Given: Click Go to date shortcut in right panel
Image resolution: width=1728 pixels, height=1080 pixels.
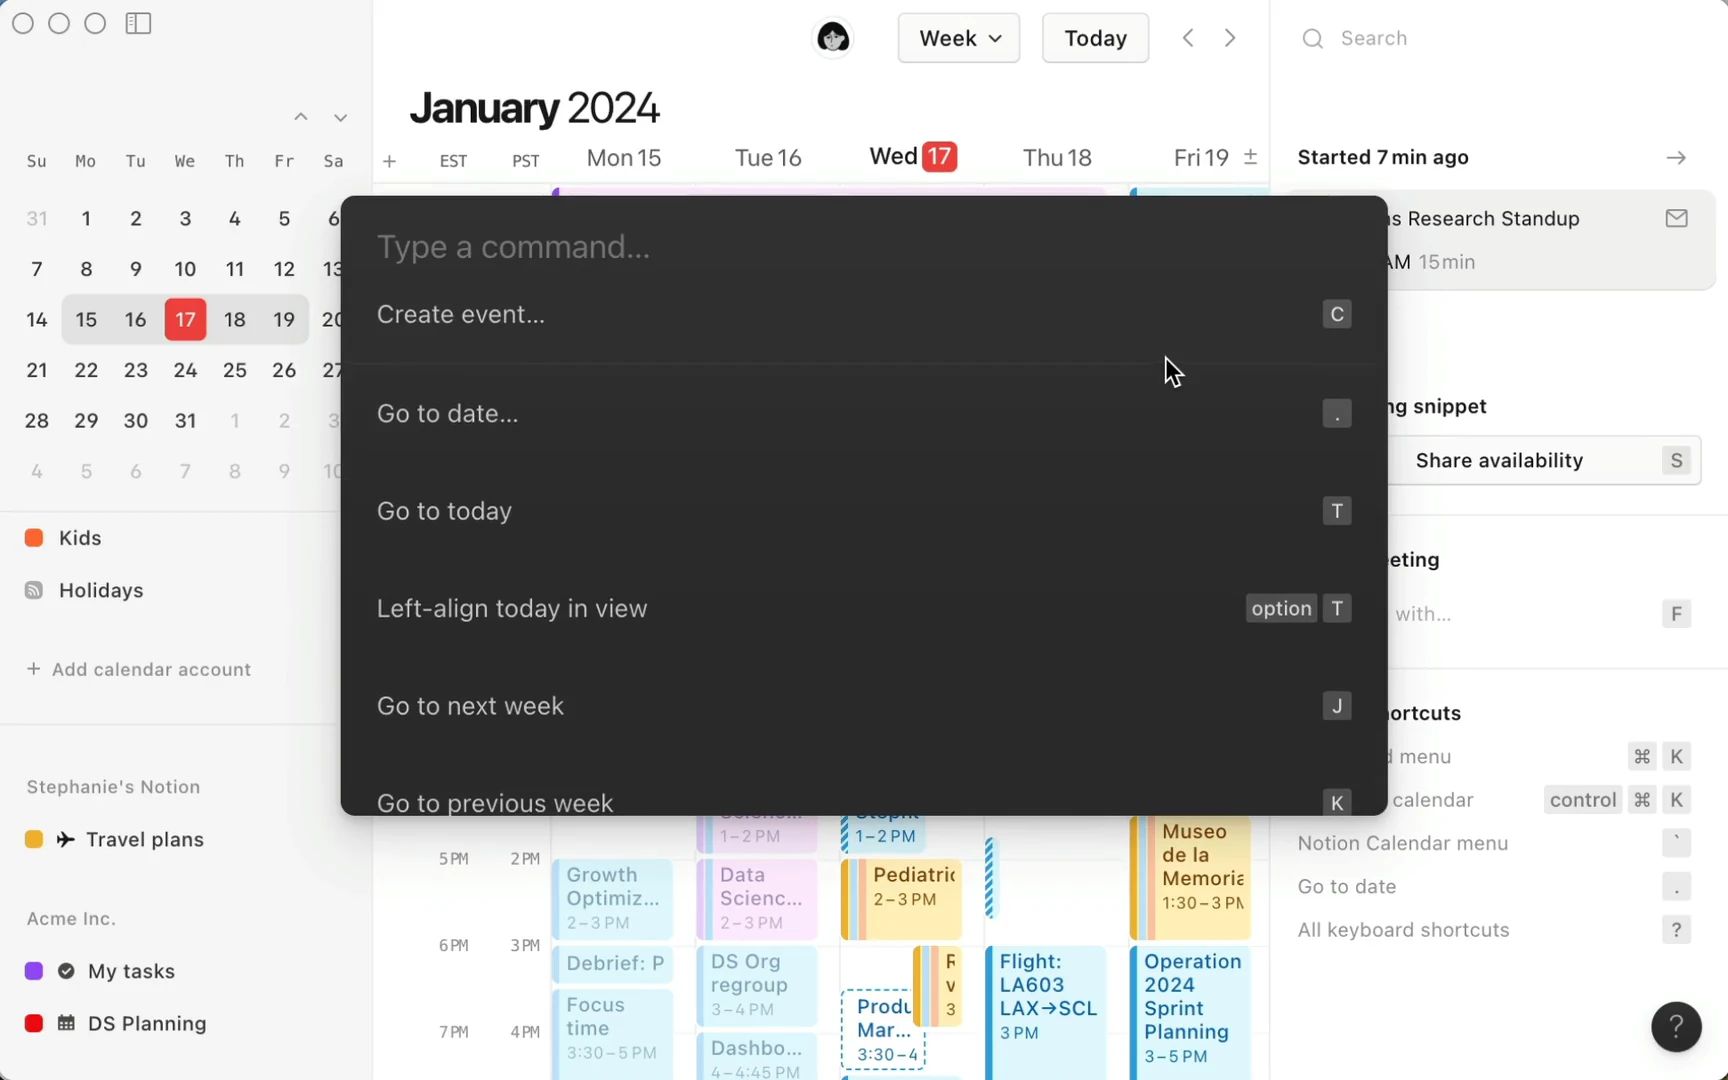Looking at the screenshot, I should (1494, 887).
